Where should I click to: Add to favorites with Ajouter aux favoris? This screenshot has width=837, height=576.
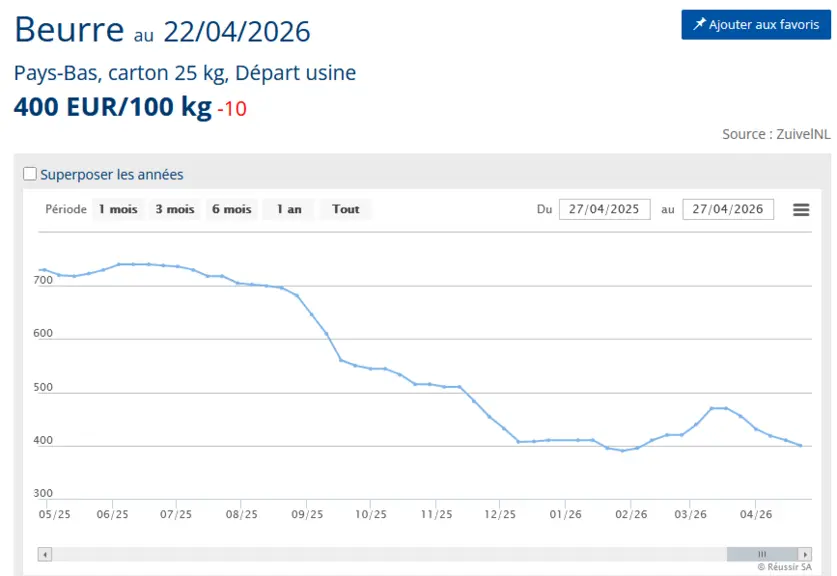(756, 25)
